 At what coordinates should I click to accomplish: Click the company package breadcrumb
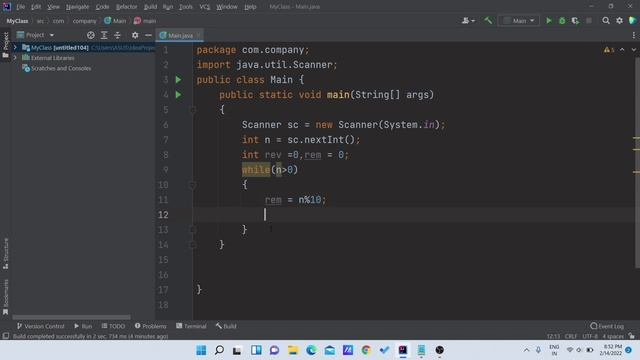pyautogui.click(x=84, y=21)
